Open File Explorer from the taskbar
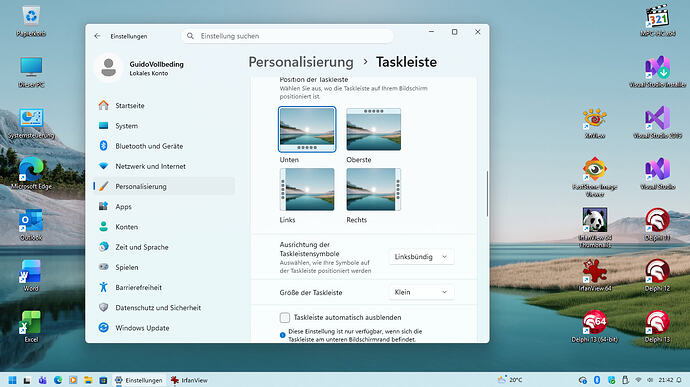Image resolution: width=690 pixels, height=387 pixels. coord(88,380)
